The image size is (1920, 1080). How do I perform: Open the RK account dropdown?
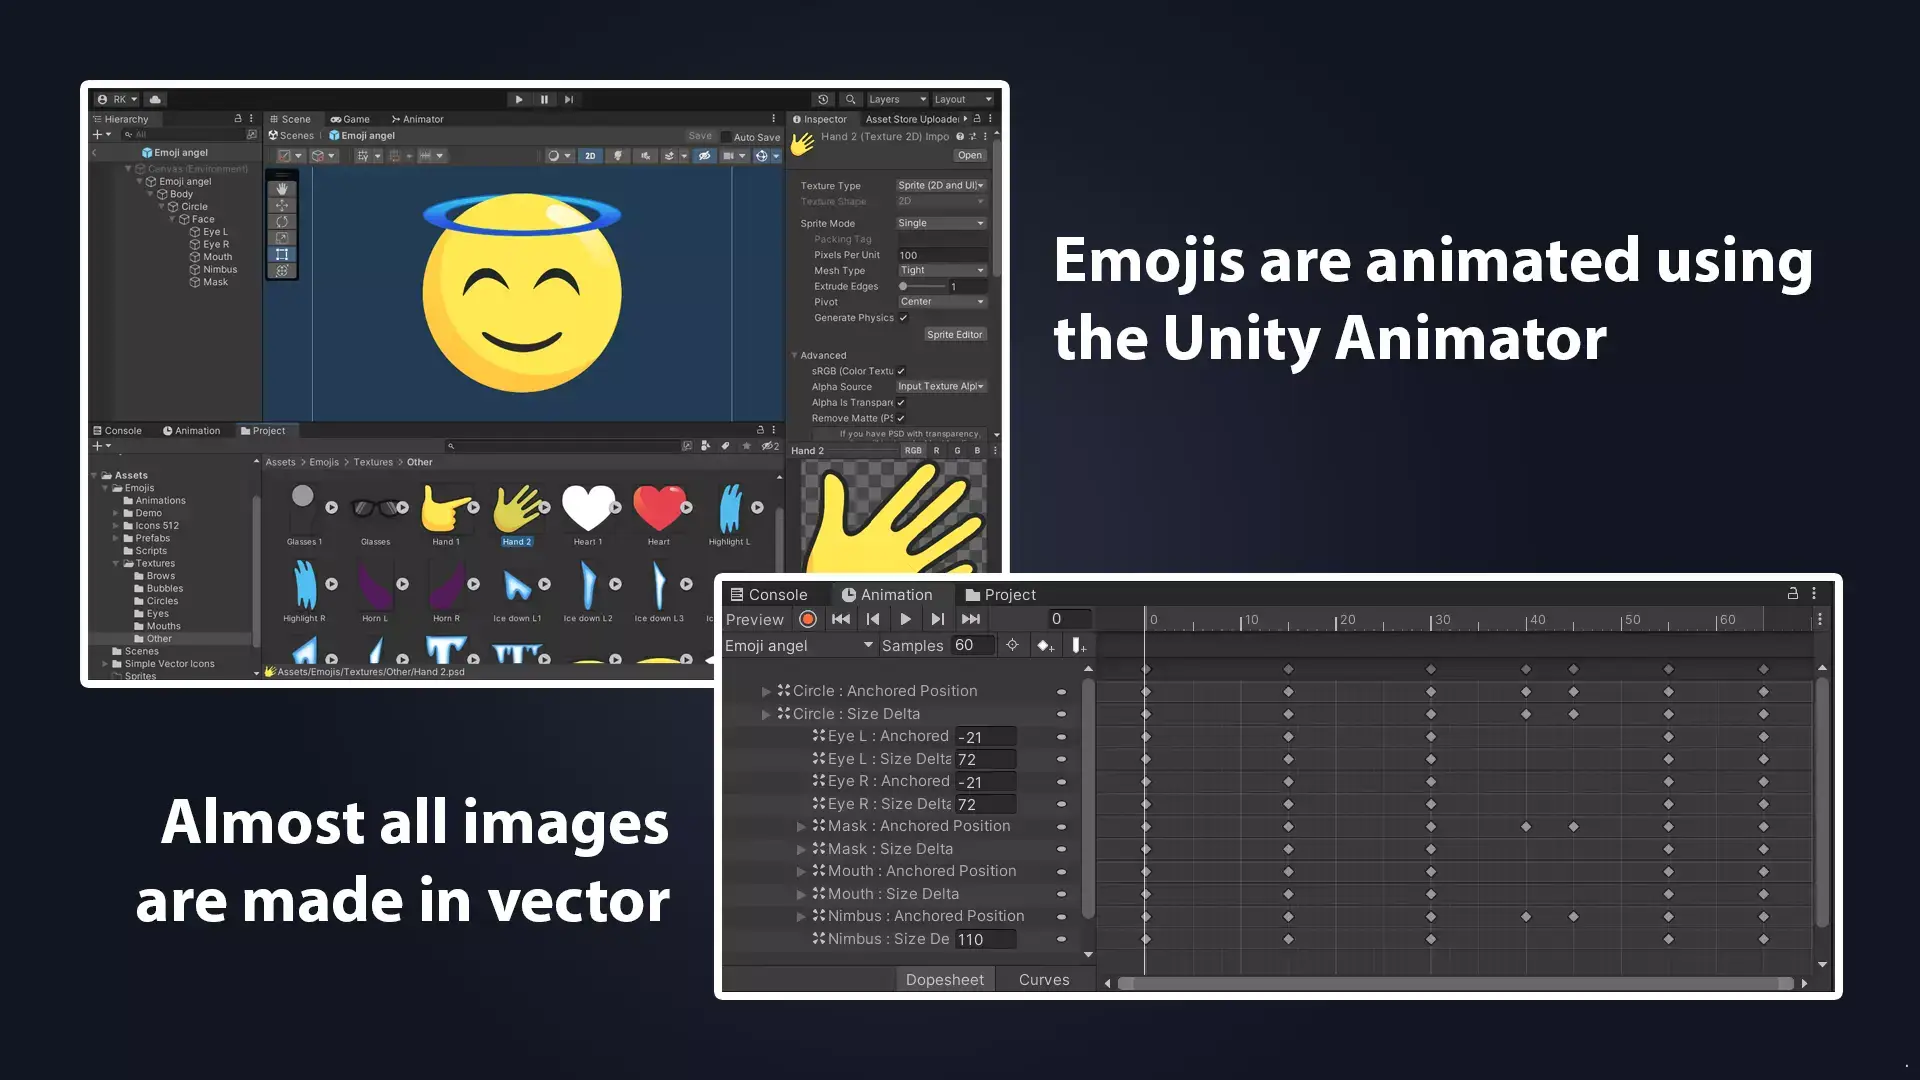[118, 99]
